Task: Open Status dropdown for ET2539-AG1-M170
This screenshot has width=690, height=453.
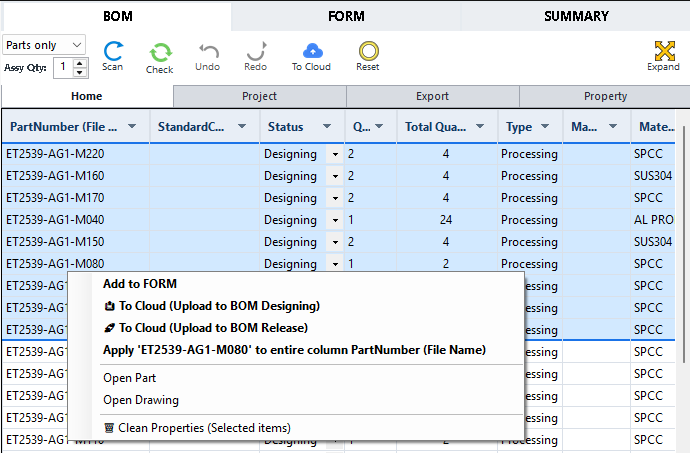Action: [x=335, y=198]
